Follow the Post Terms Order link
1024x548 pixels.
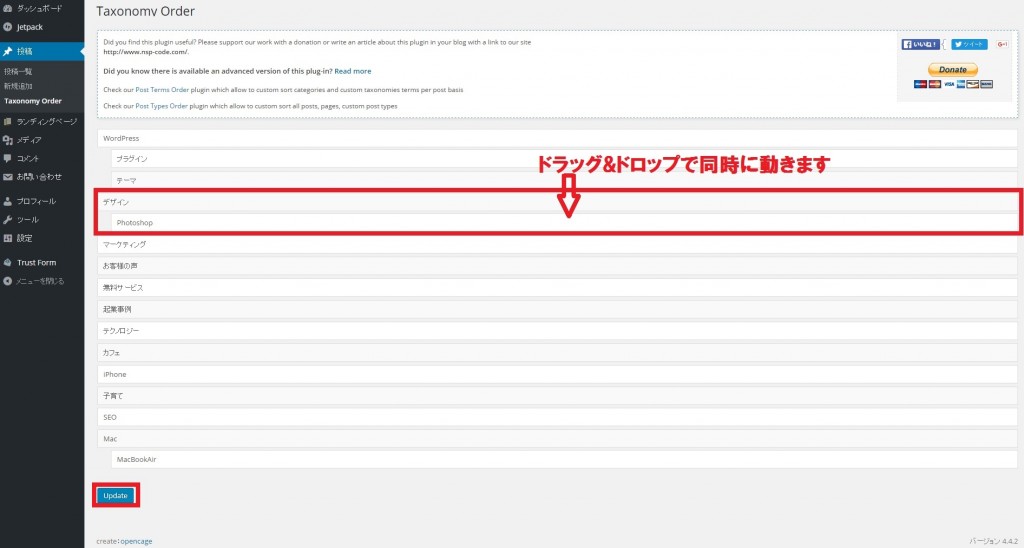(x=162, y=90)
